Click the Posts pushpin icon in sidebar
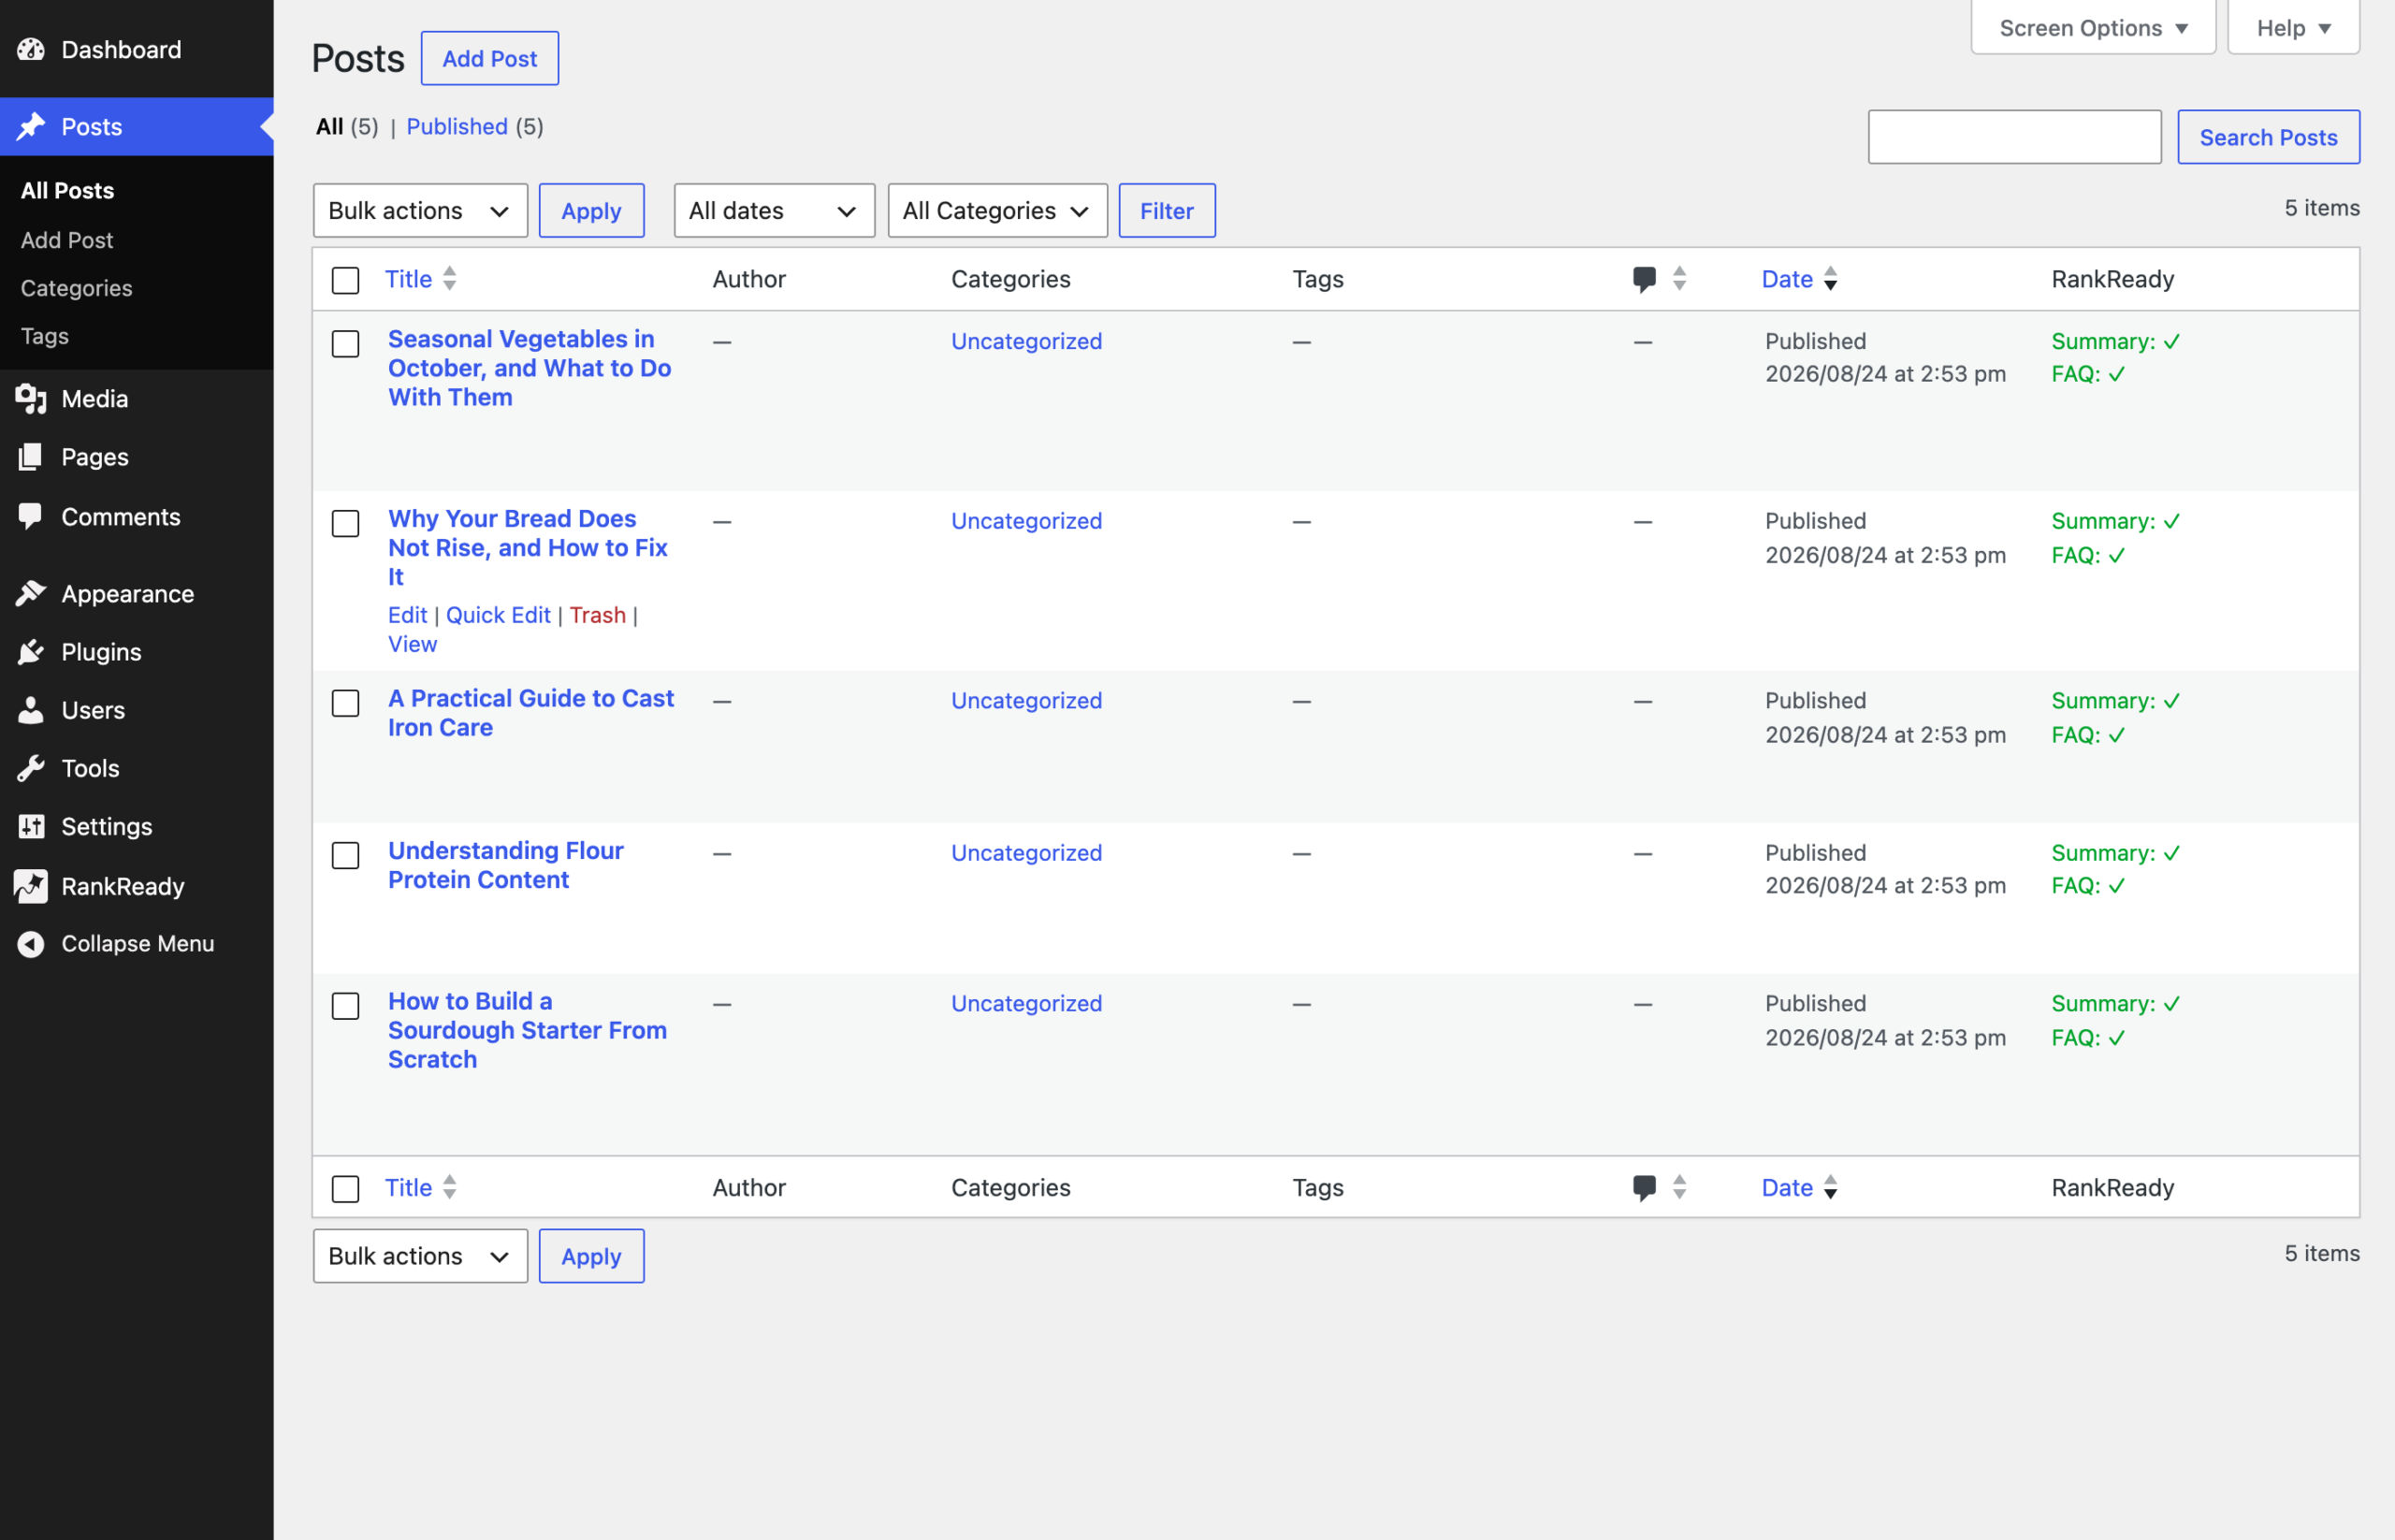The height and width of the screenshot is (1540, 2395). coord(31,126)
